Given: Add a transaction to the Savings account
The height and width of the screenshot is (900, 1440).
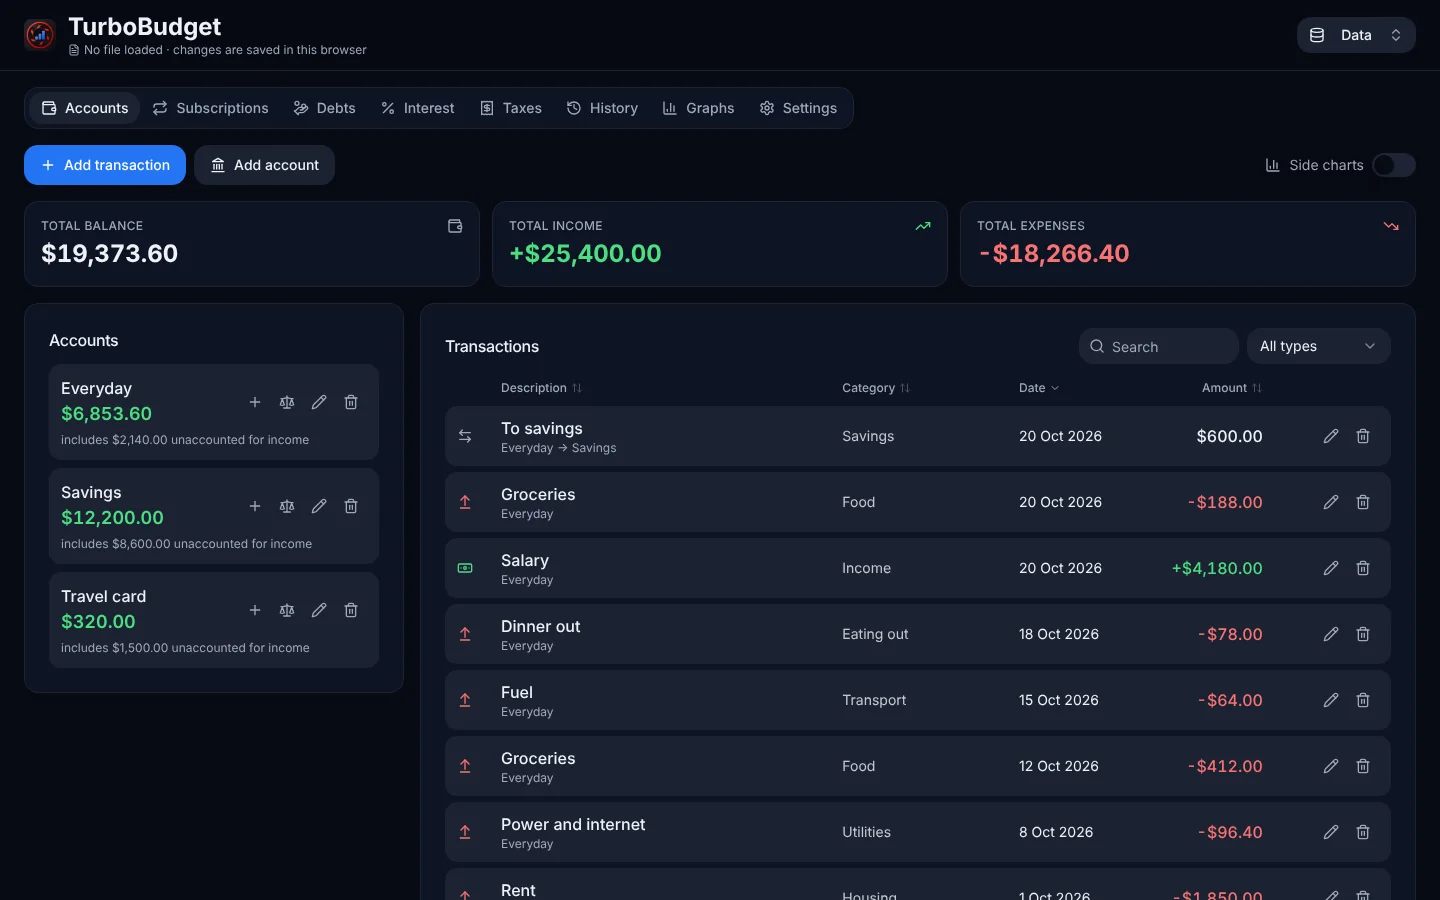Looking at the screenshot, I should click(255, 506).
